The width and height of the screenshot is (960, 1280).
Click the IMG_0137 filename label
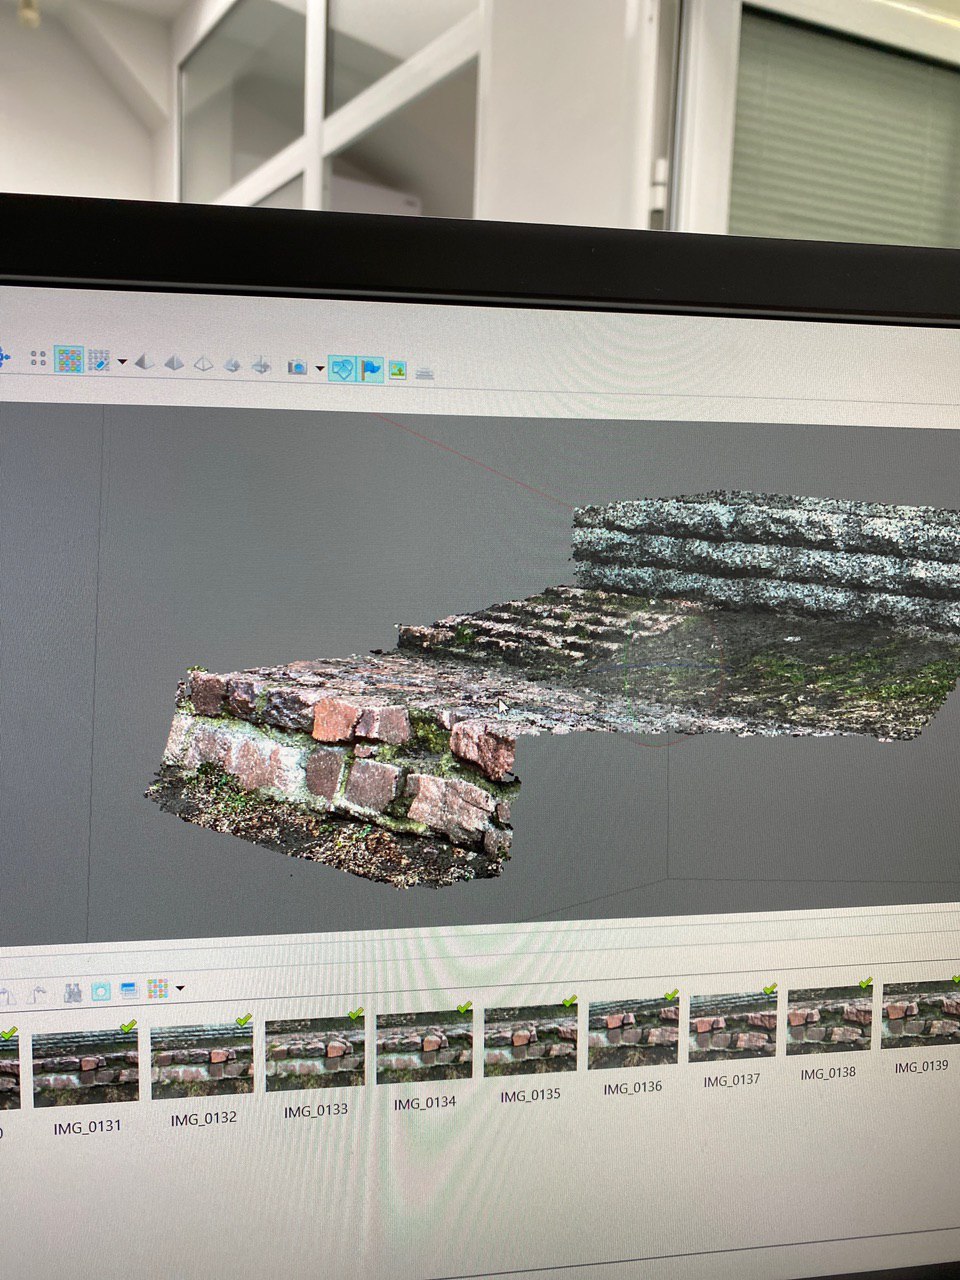[x=732, y=1080]
